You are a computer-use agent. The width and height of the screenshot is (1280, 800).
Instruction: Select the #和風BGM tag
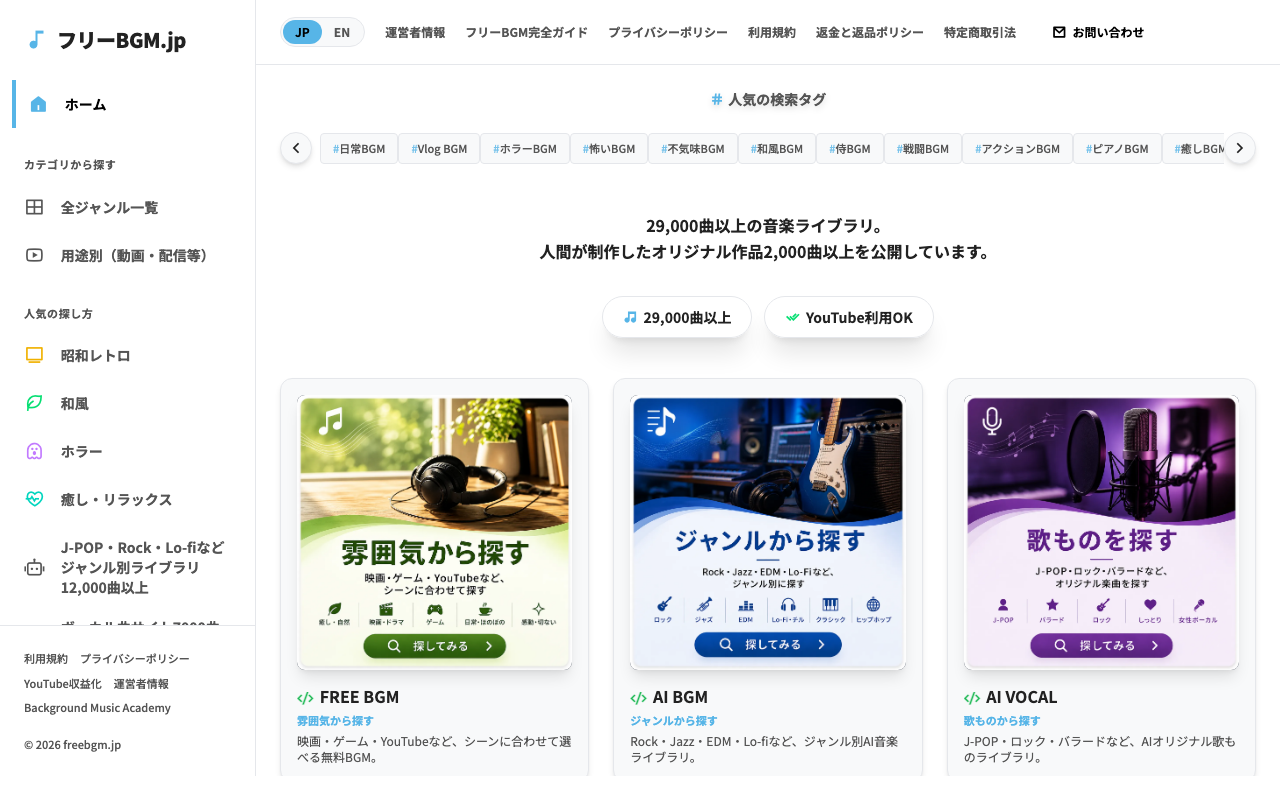(777, 149)
